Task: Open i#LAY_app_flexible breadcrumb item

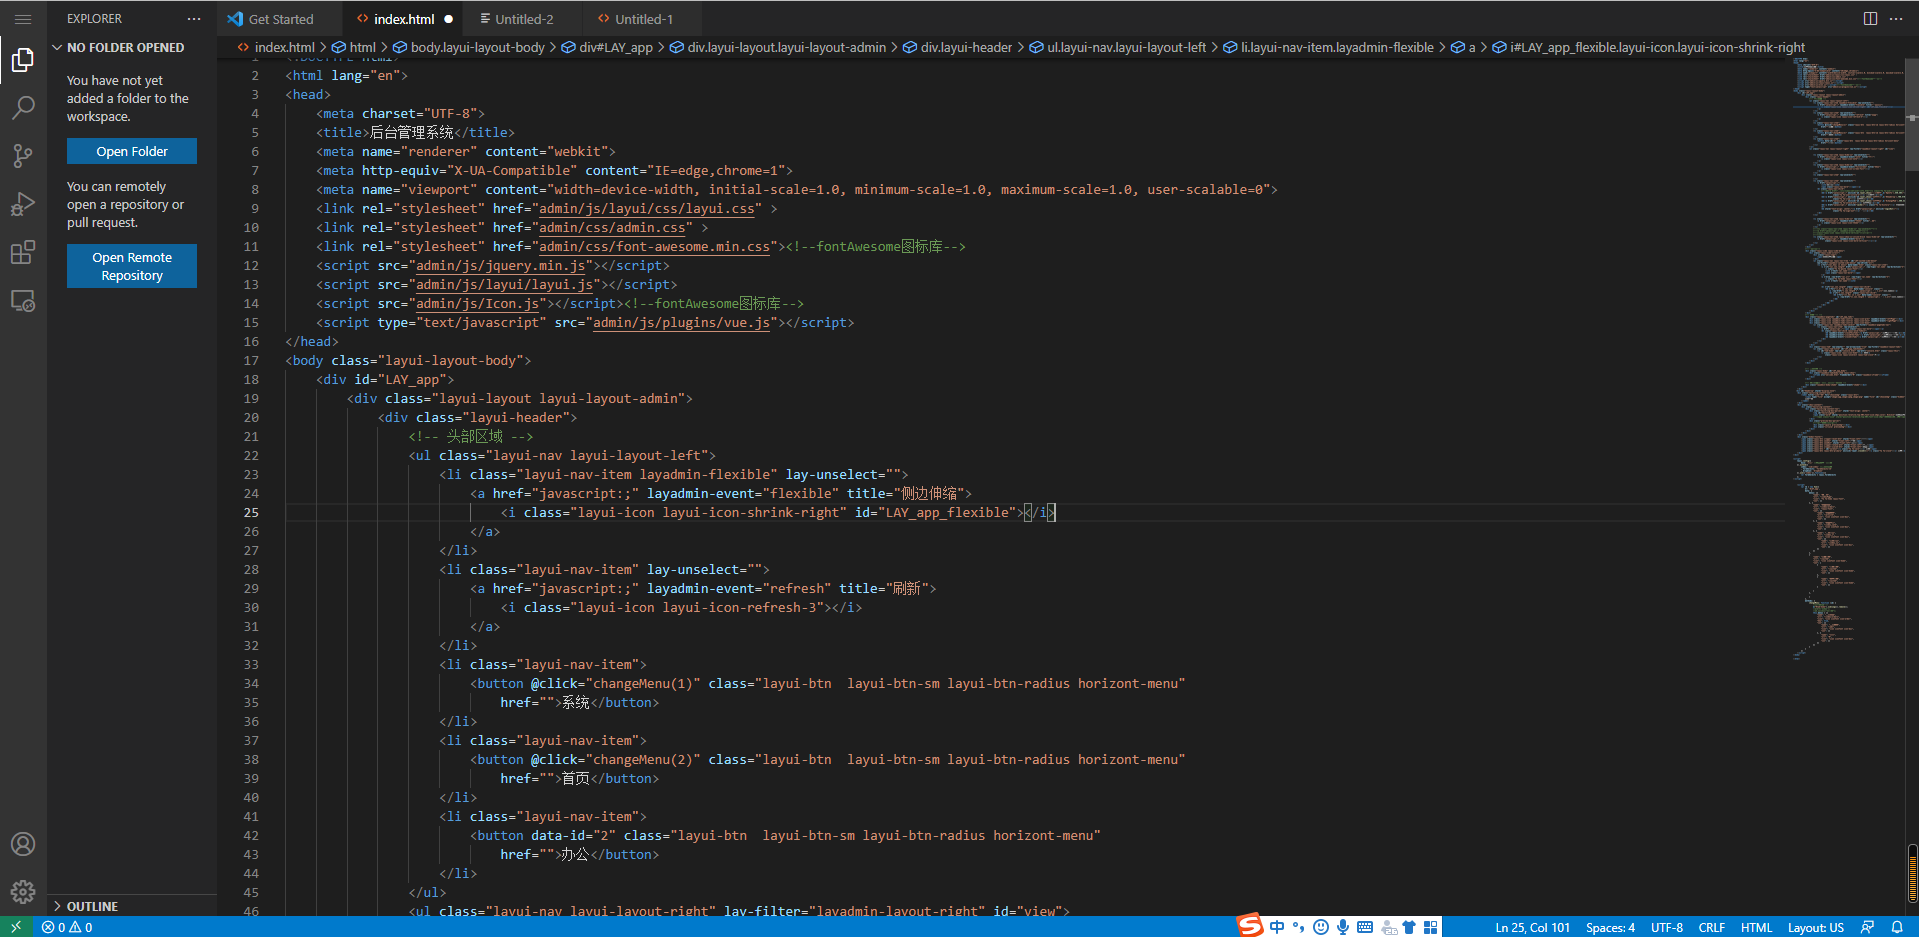Action: click(1649, 47)
